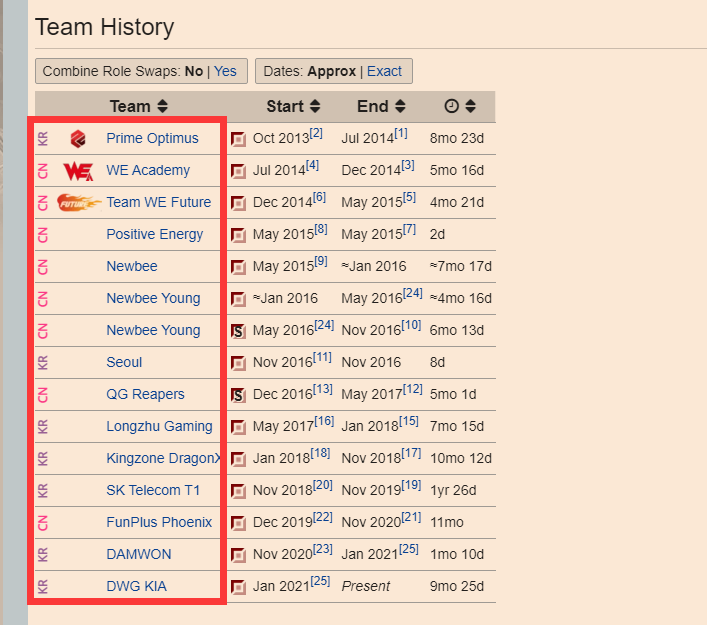Open the DAMWON team link
Viewport: 707px width, 625px height.
pyautogui.click(x=139, y=554)
